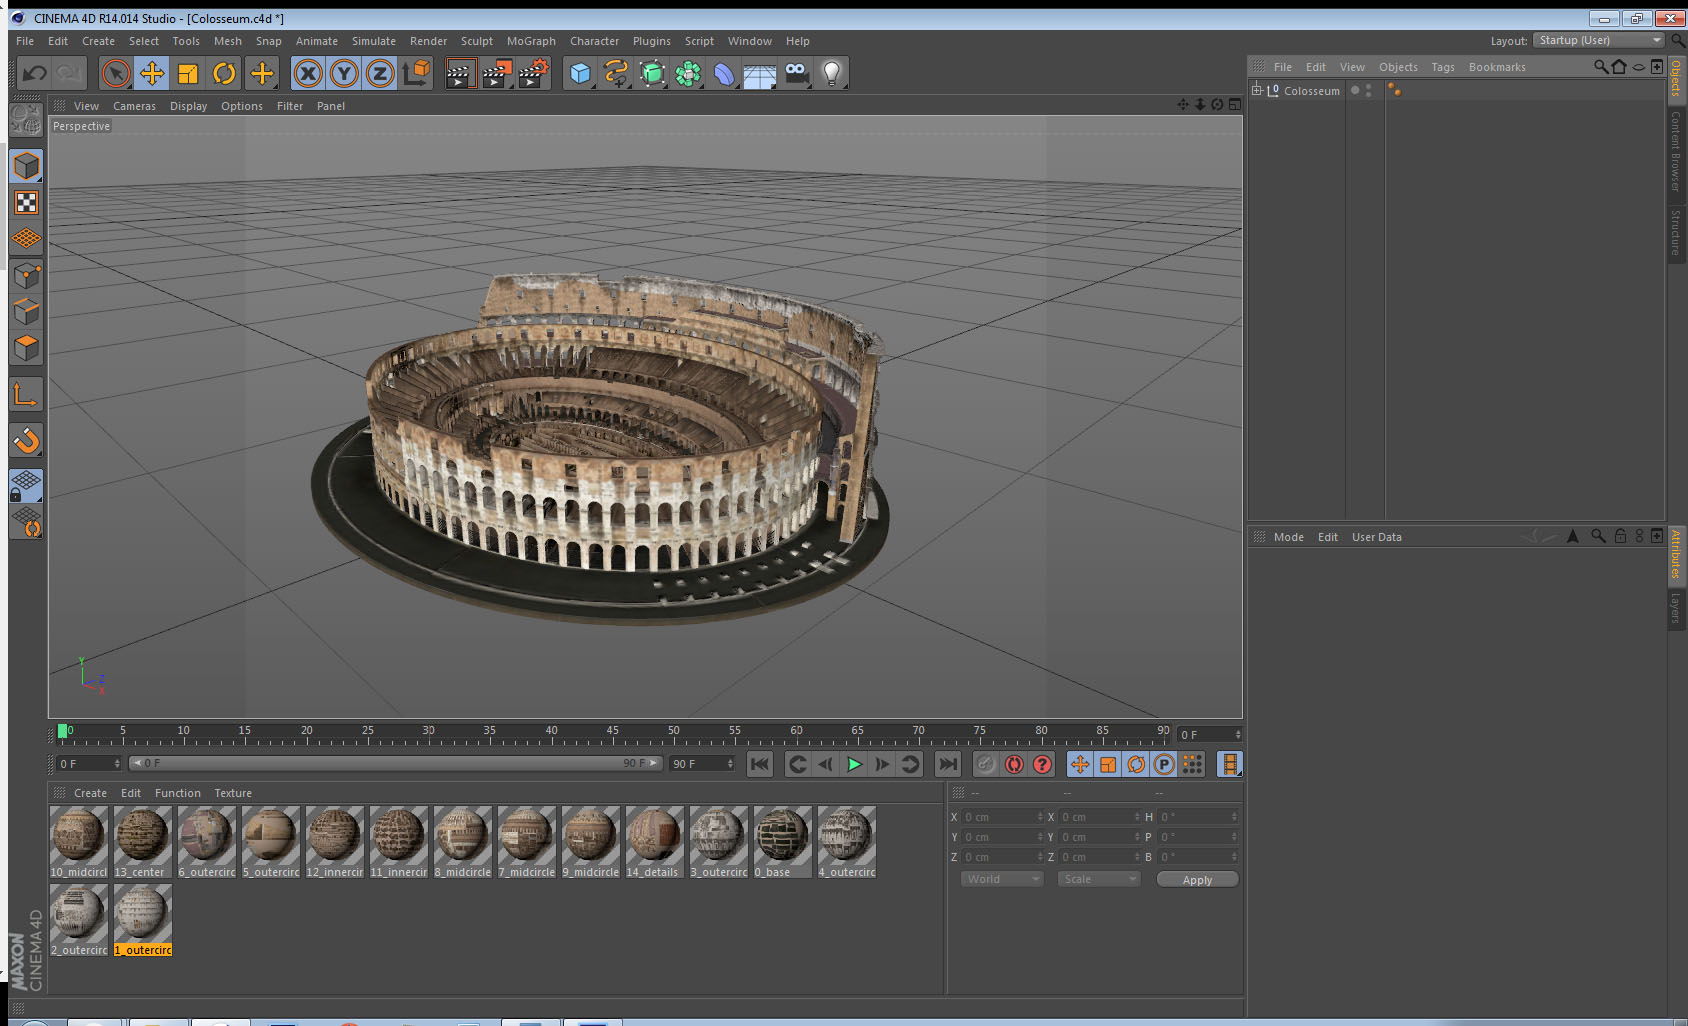Open Attributes Mode menu

[x=1288, y=537]
